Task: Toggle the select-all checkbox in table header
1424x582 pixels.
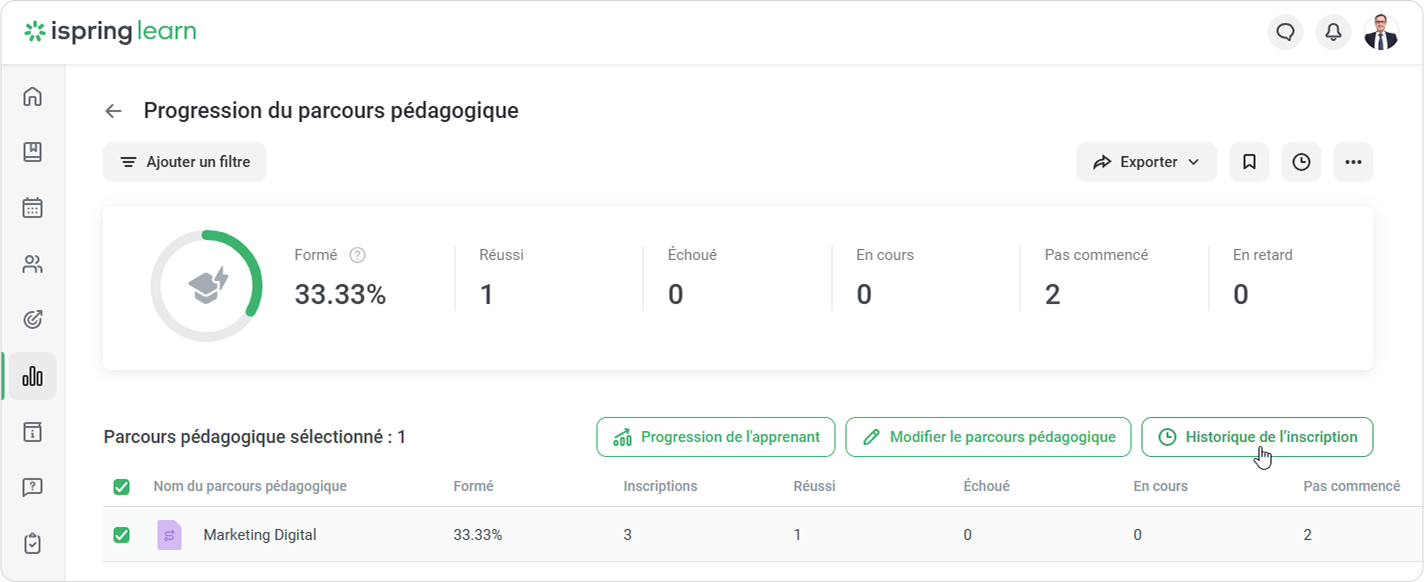Action: [x=121, y=487]
